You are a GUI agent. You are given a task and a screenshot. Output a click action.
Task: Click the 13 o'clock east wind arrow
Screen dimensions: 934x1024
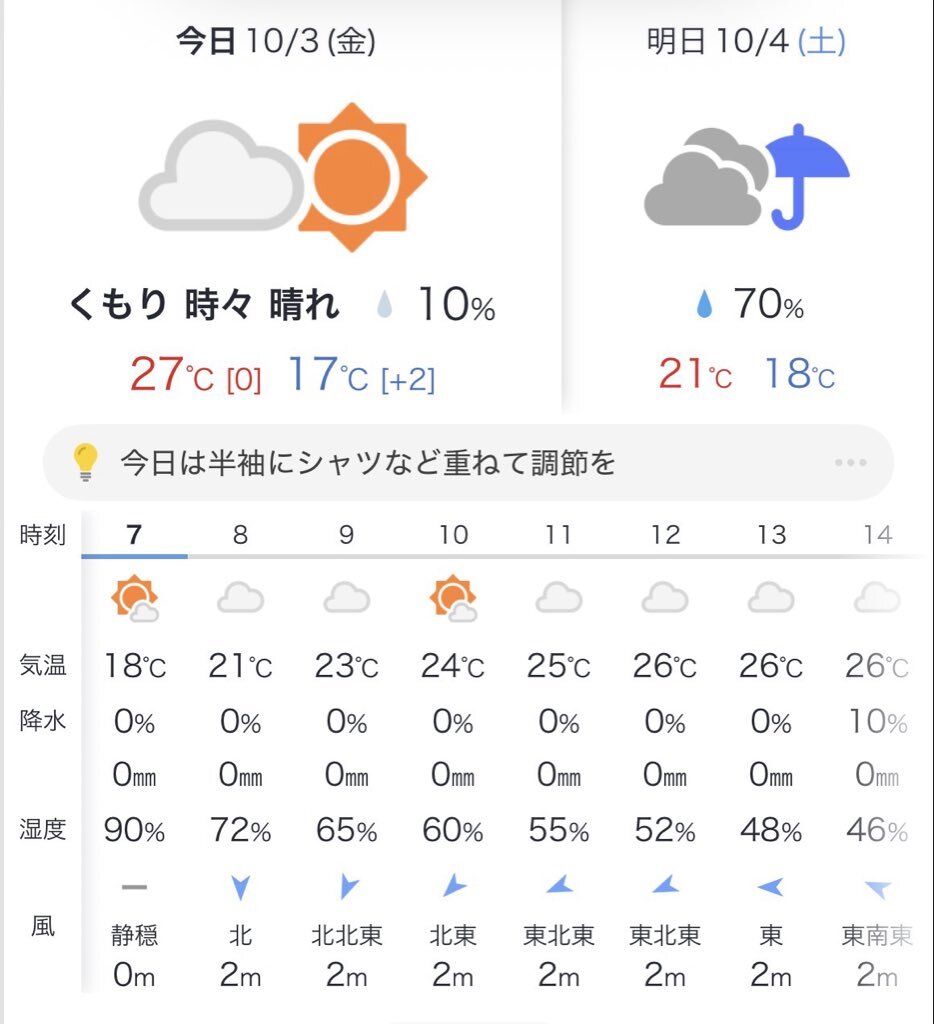[771, 886]
